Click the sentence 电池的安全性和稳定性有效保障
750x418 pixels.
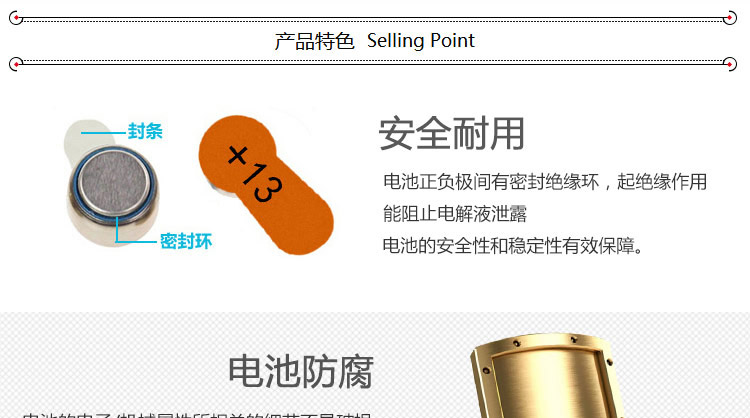click(513, 246)
